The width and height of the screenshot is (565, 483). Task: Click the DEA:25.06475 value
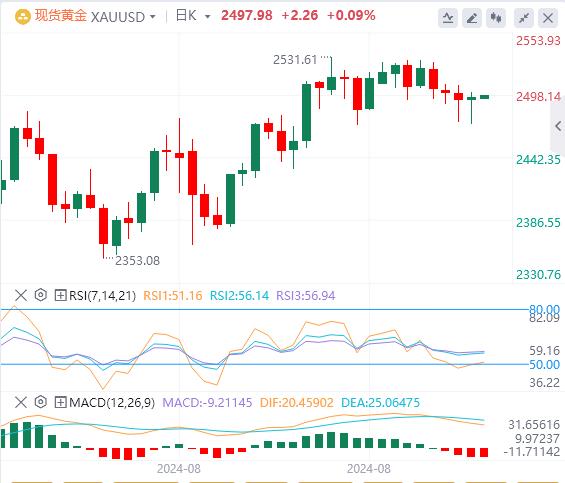pyautogui.click(x=381, y=403)
